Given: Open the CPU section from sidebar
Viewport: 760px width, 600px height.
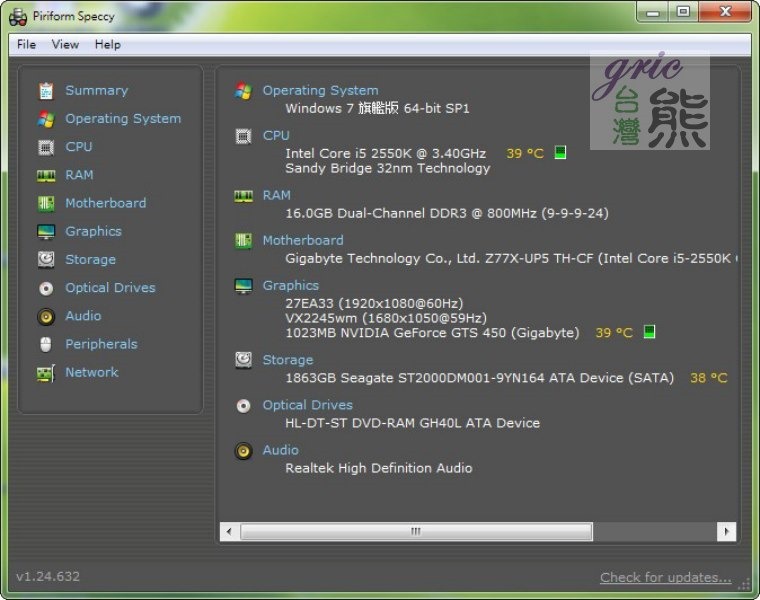Looking at the screenshot, I should coord(79,147).
